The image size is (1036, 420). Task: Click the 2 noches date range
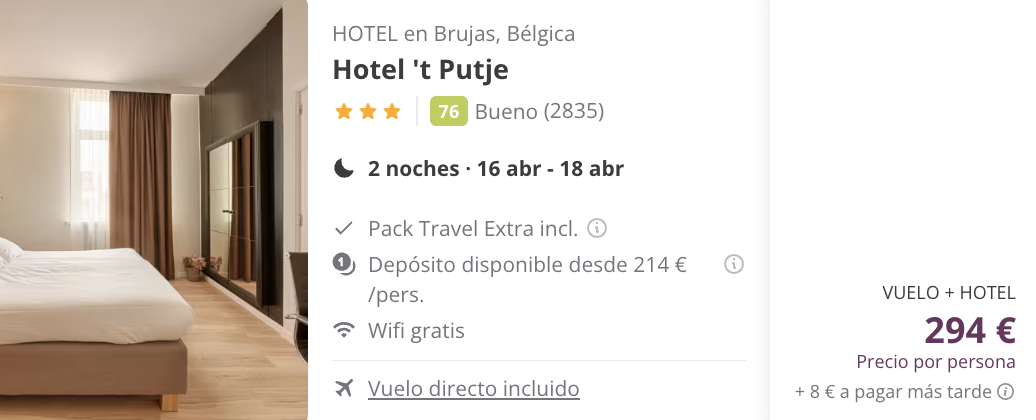496,168
